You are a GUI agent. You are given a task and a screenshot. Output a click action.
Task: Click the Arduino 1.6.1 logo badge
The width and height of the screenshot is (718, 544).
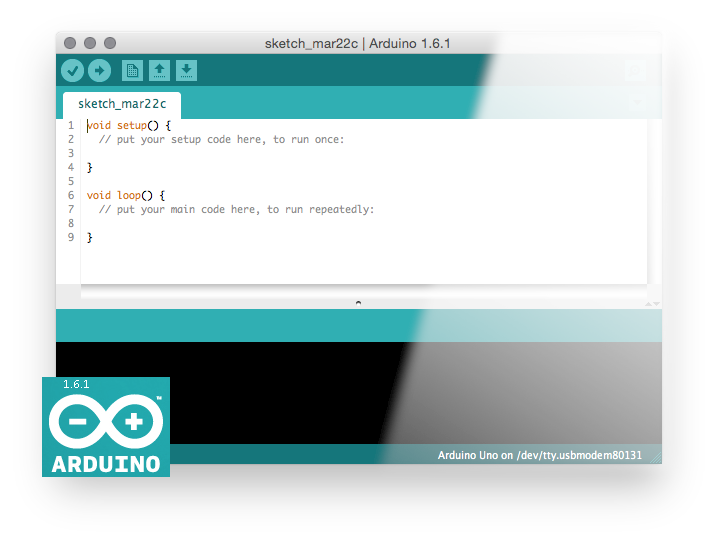coord(106,427)
